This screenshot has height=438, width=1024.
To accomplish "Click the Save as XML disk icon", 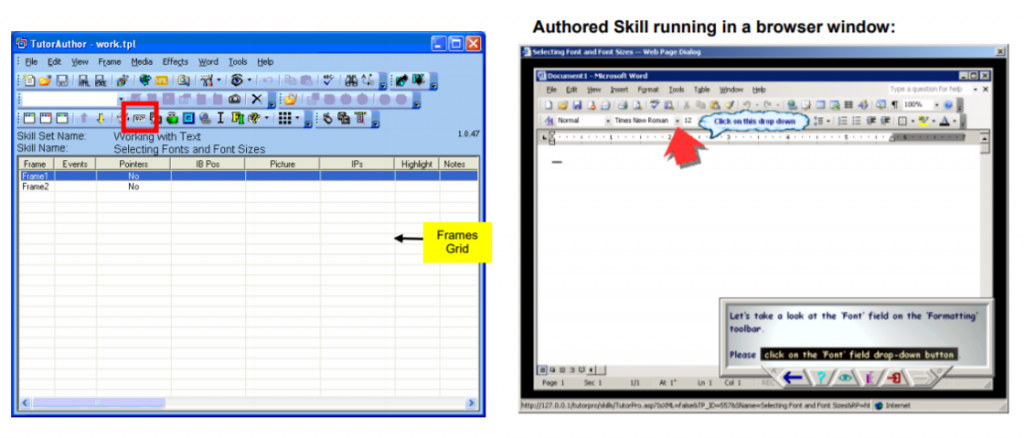I will (84, 81).
